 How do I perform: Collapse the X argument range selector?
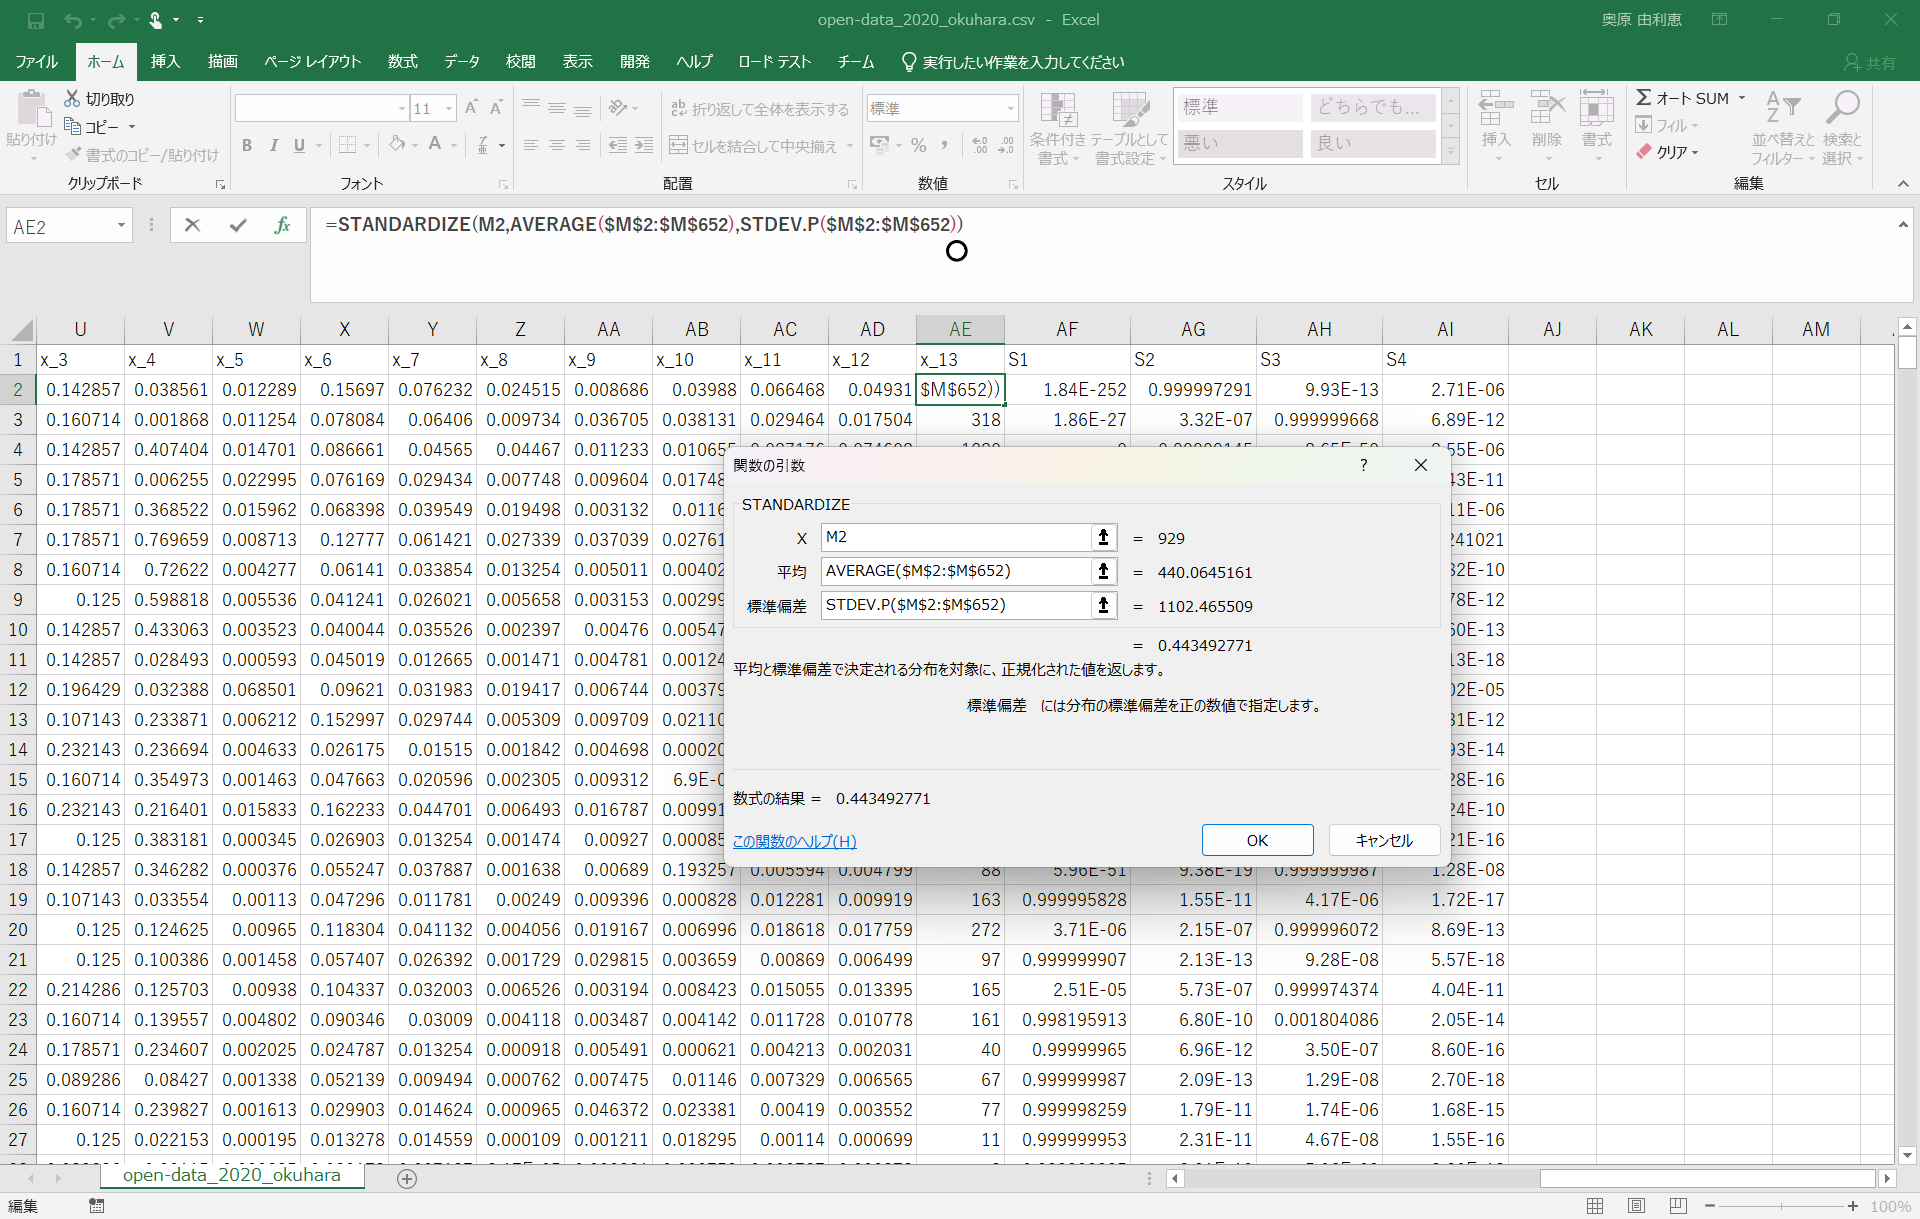point(1103,538)
